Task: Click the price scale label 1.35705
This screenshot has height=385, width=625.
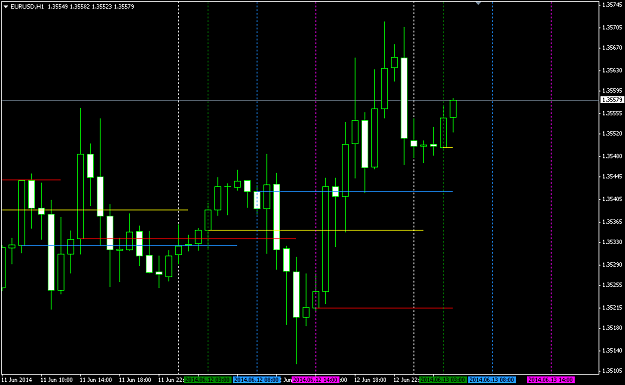Action: (x=612, y=28)
